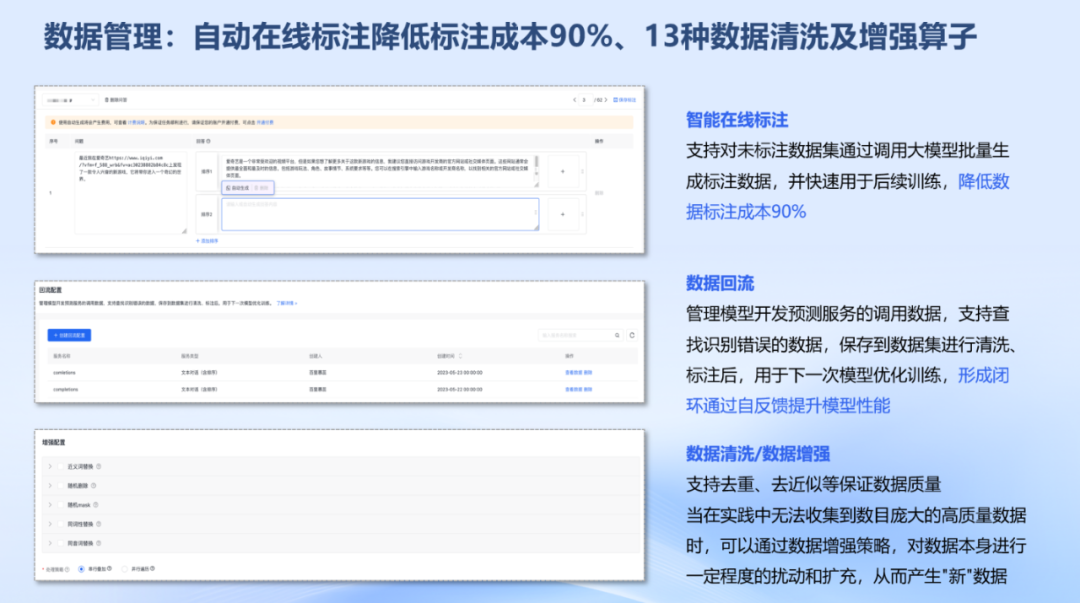Click the refresh icon beside the search box
1080x603 pixels.
(x=631, y=336)
